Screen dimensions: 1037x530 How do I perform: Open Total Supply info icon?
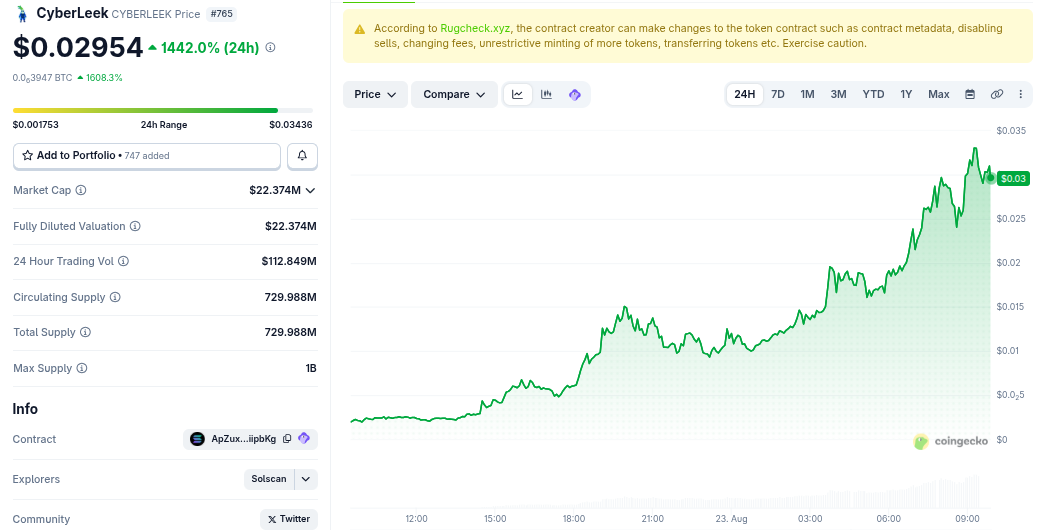click(x=85, y=332)
